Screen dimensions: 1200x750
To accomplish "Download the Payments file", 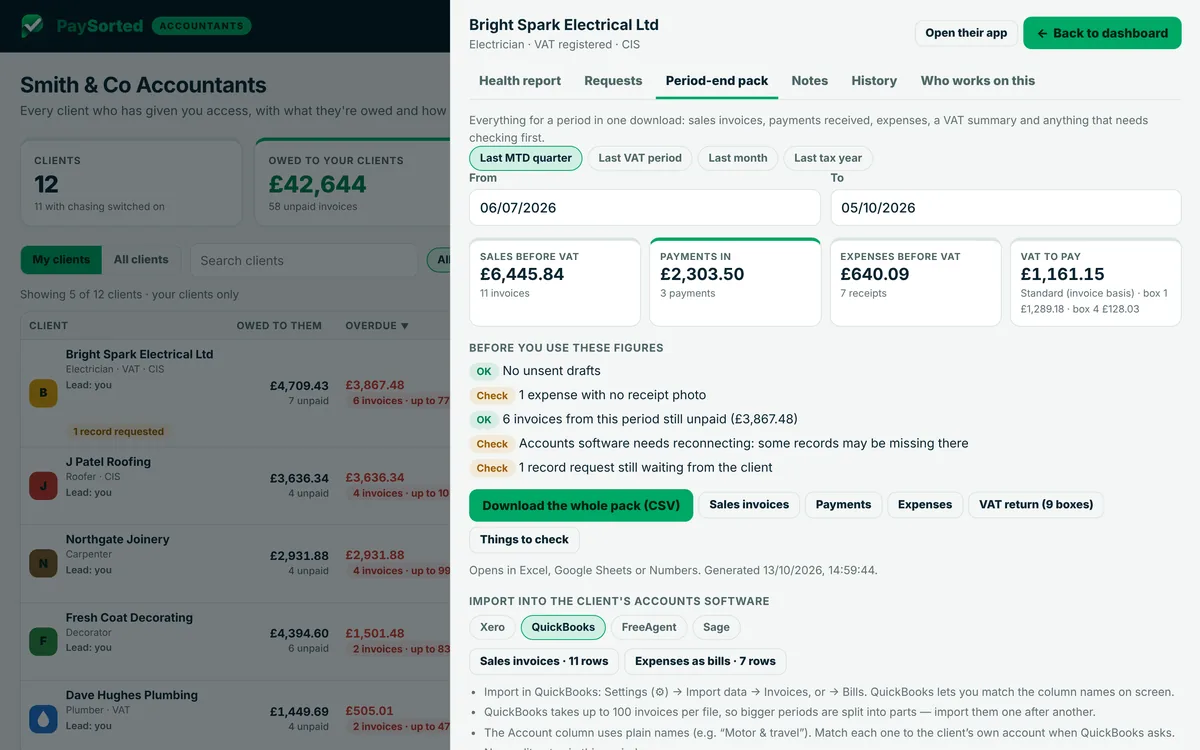I will pos(843,505).
